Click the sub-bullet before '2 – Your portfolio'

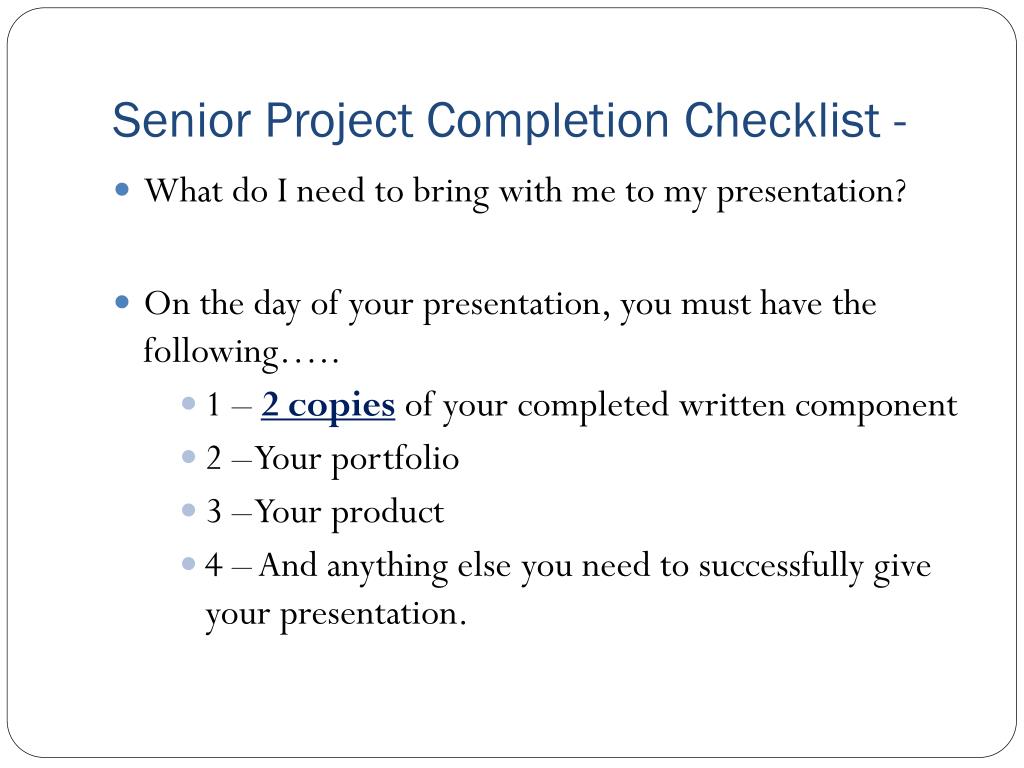pos(189,457)
